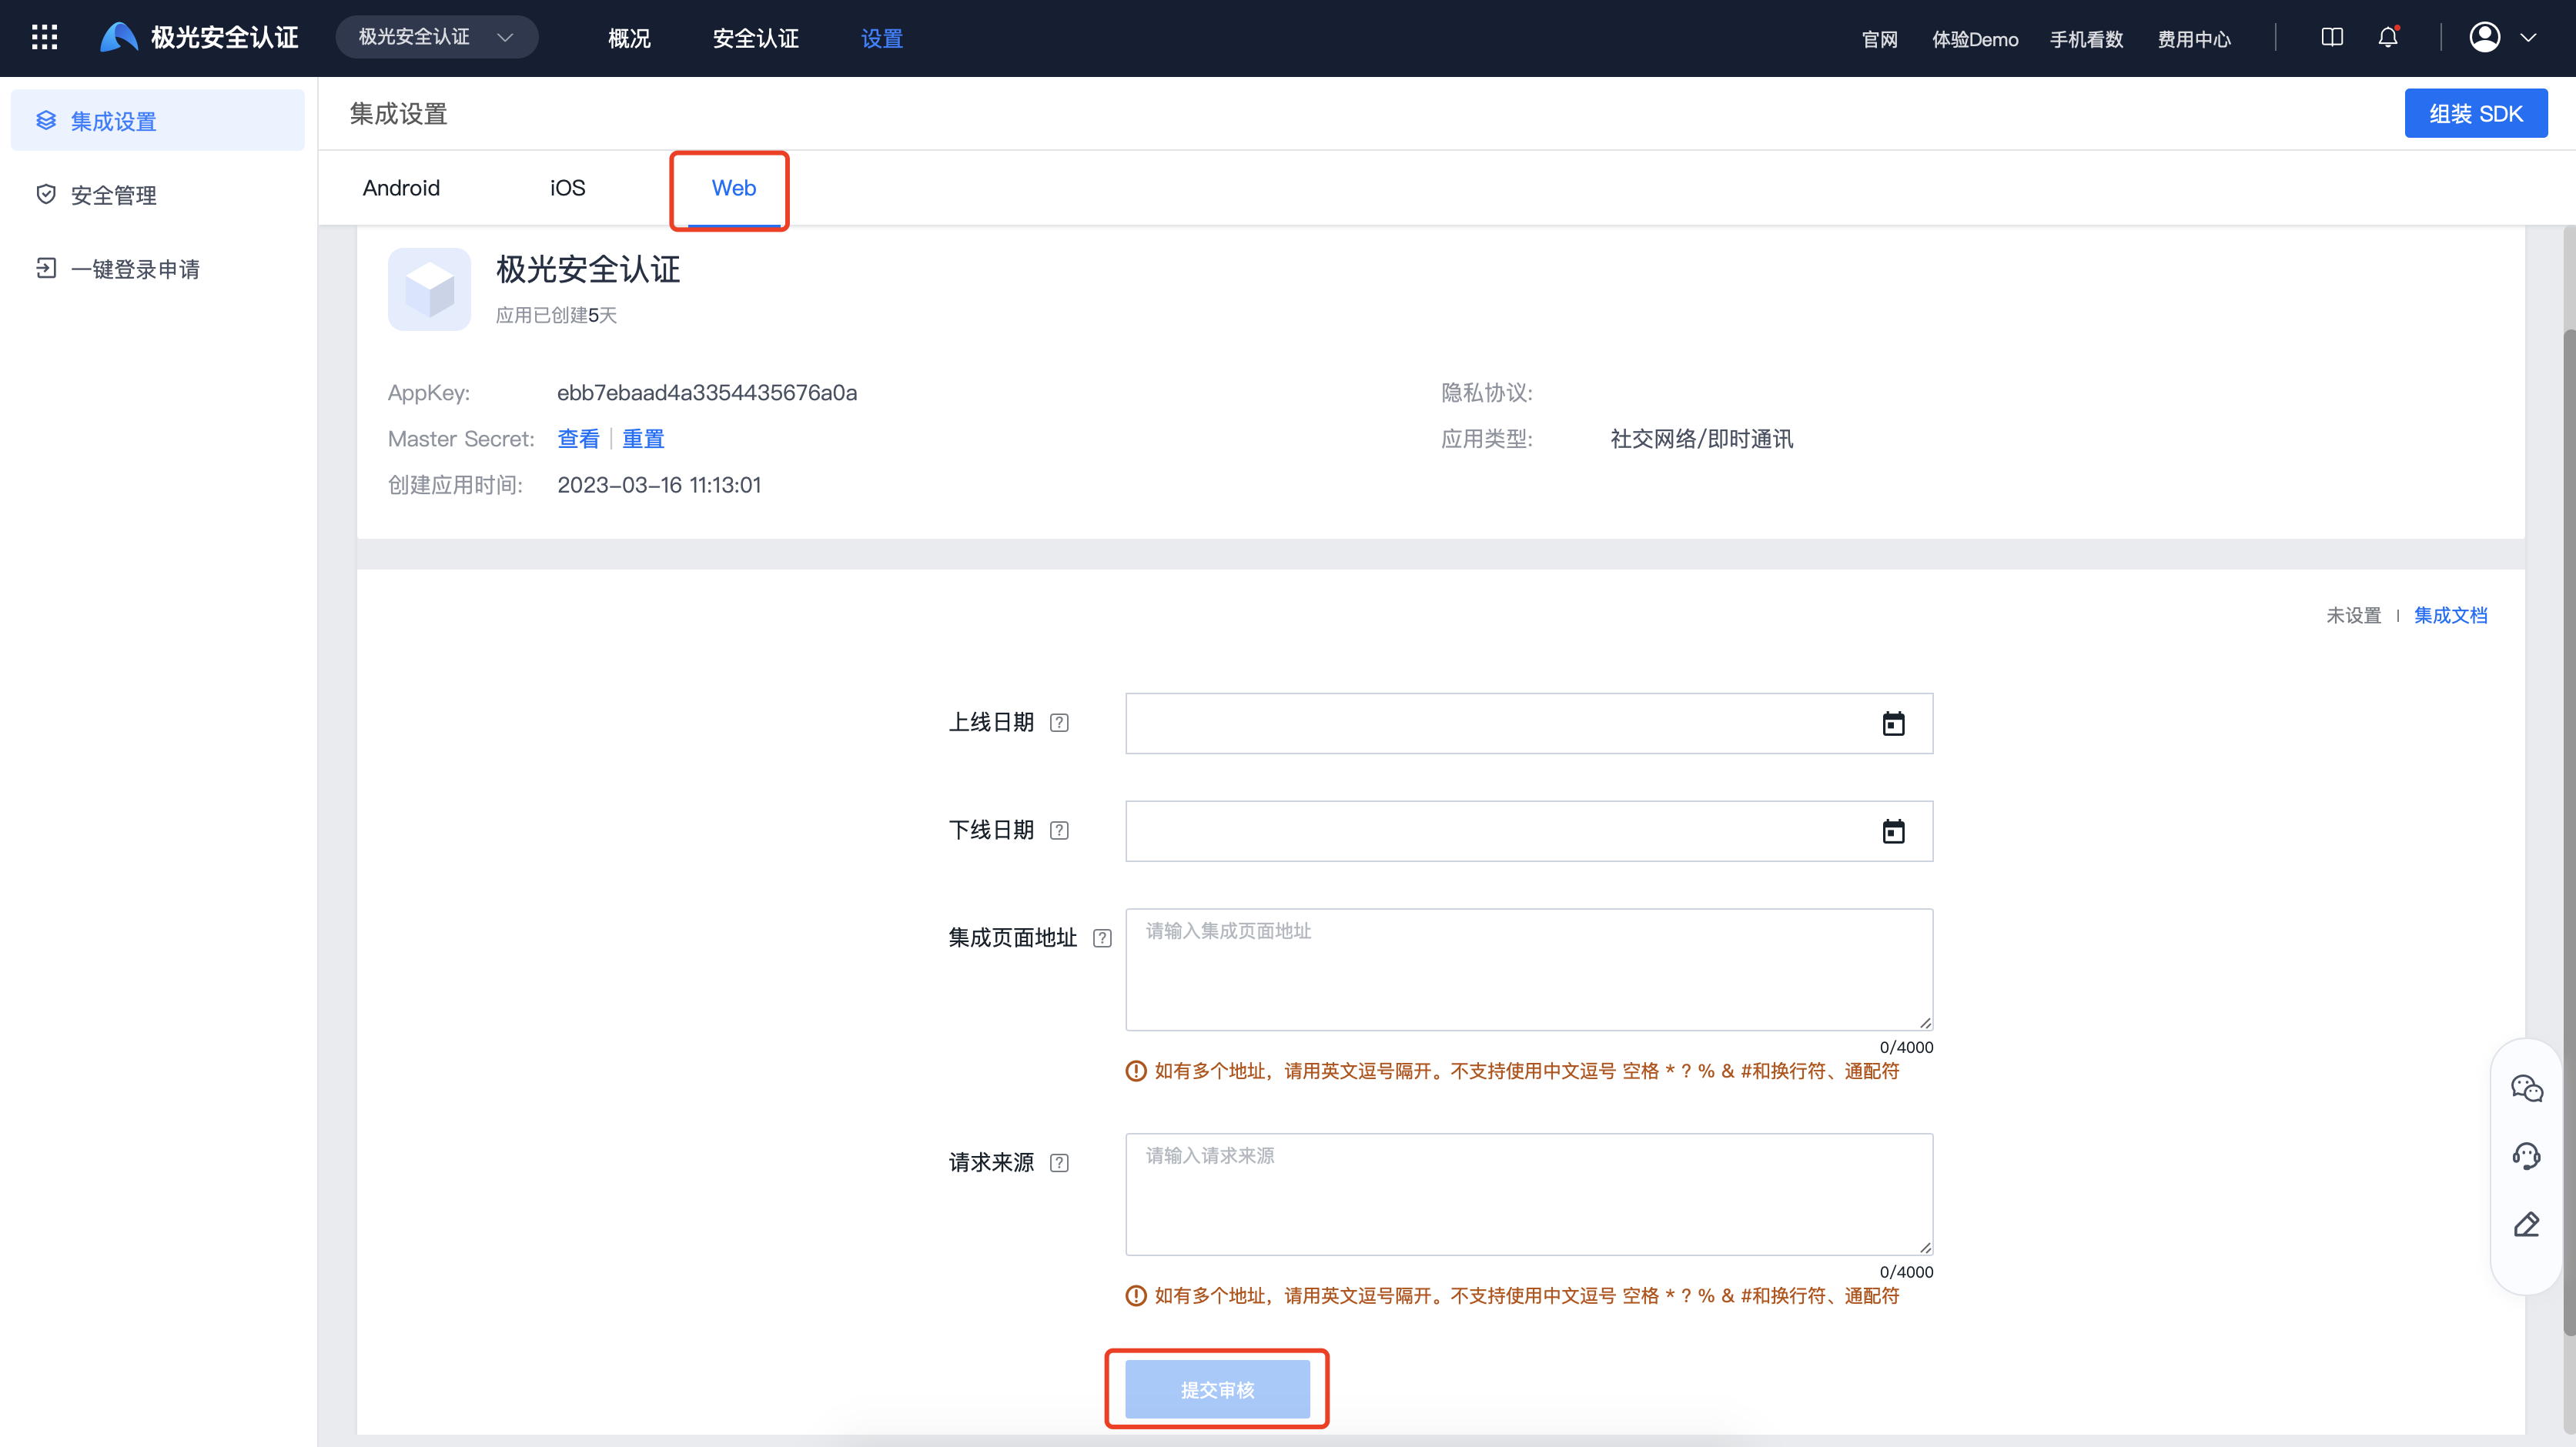Open the 概况 overview menu
Screen dimensions: 2576x1447
pyautogui.click(x=629, y=38)
